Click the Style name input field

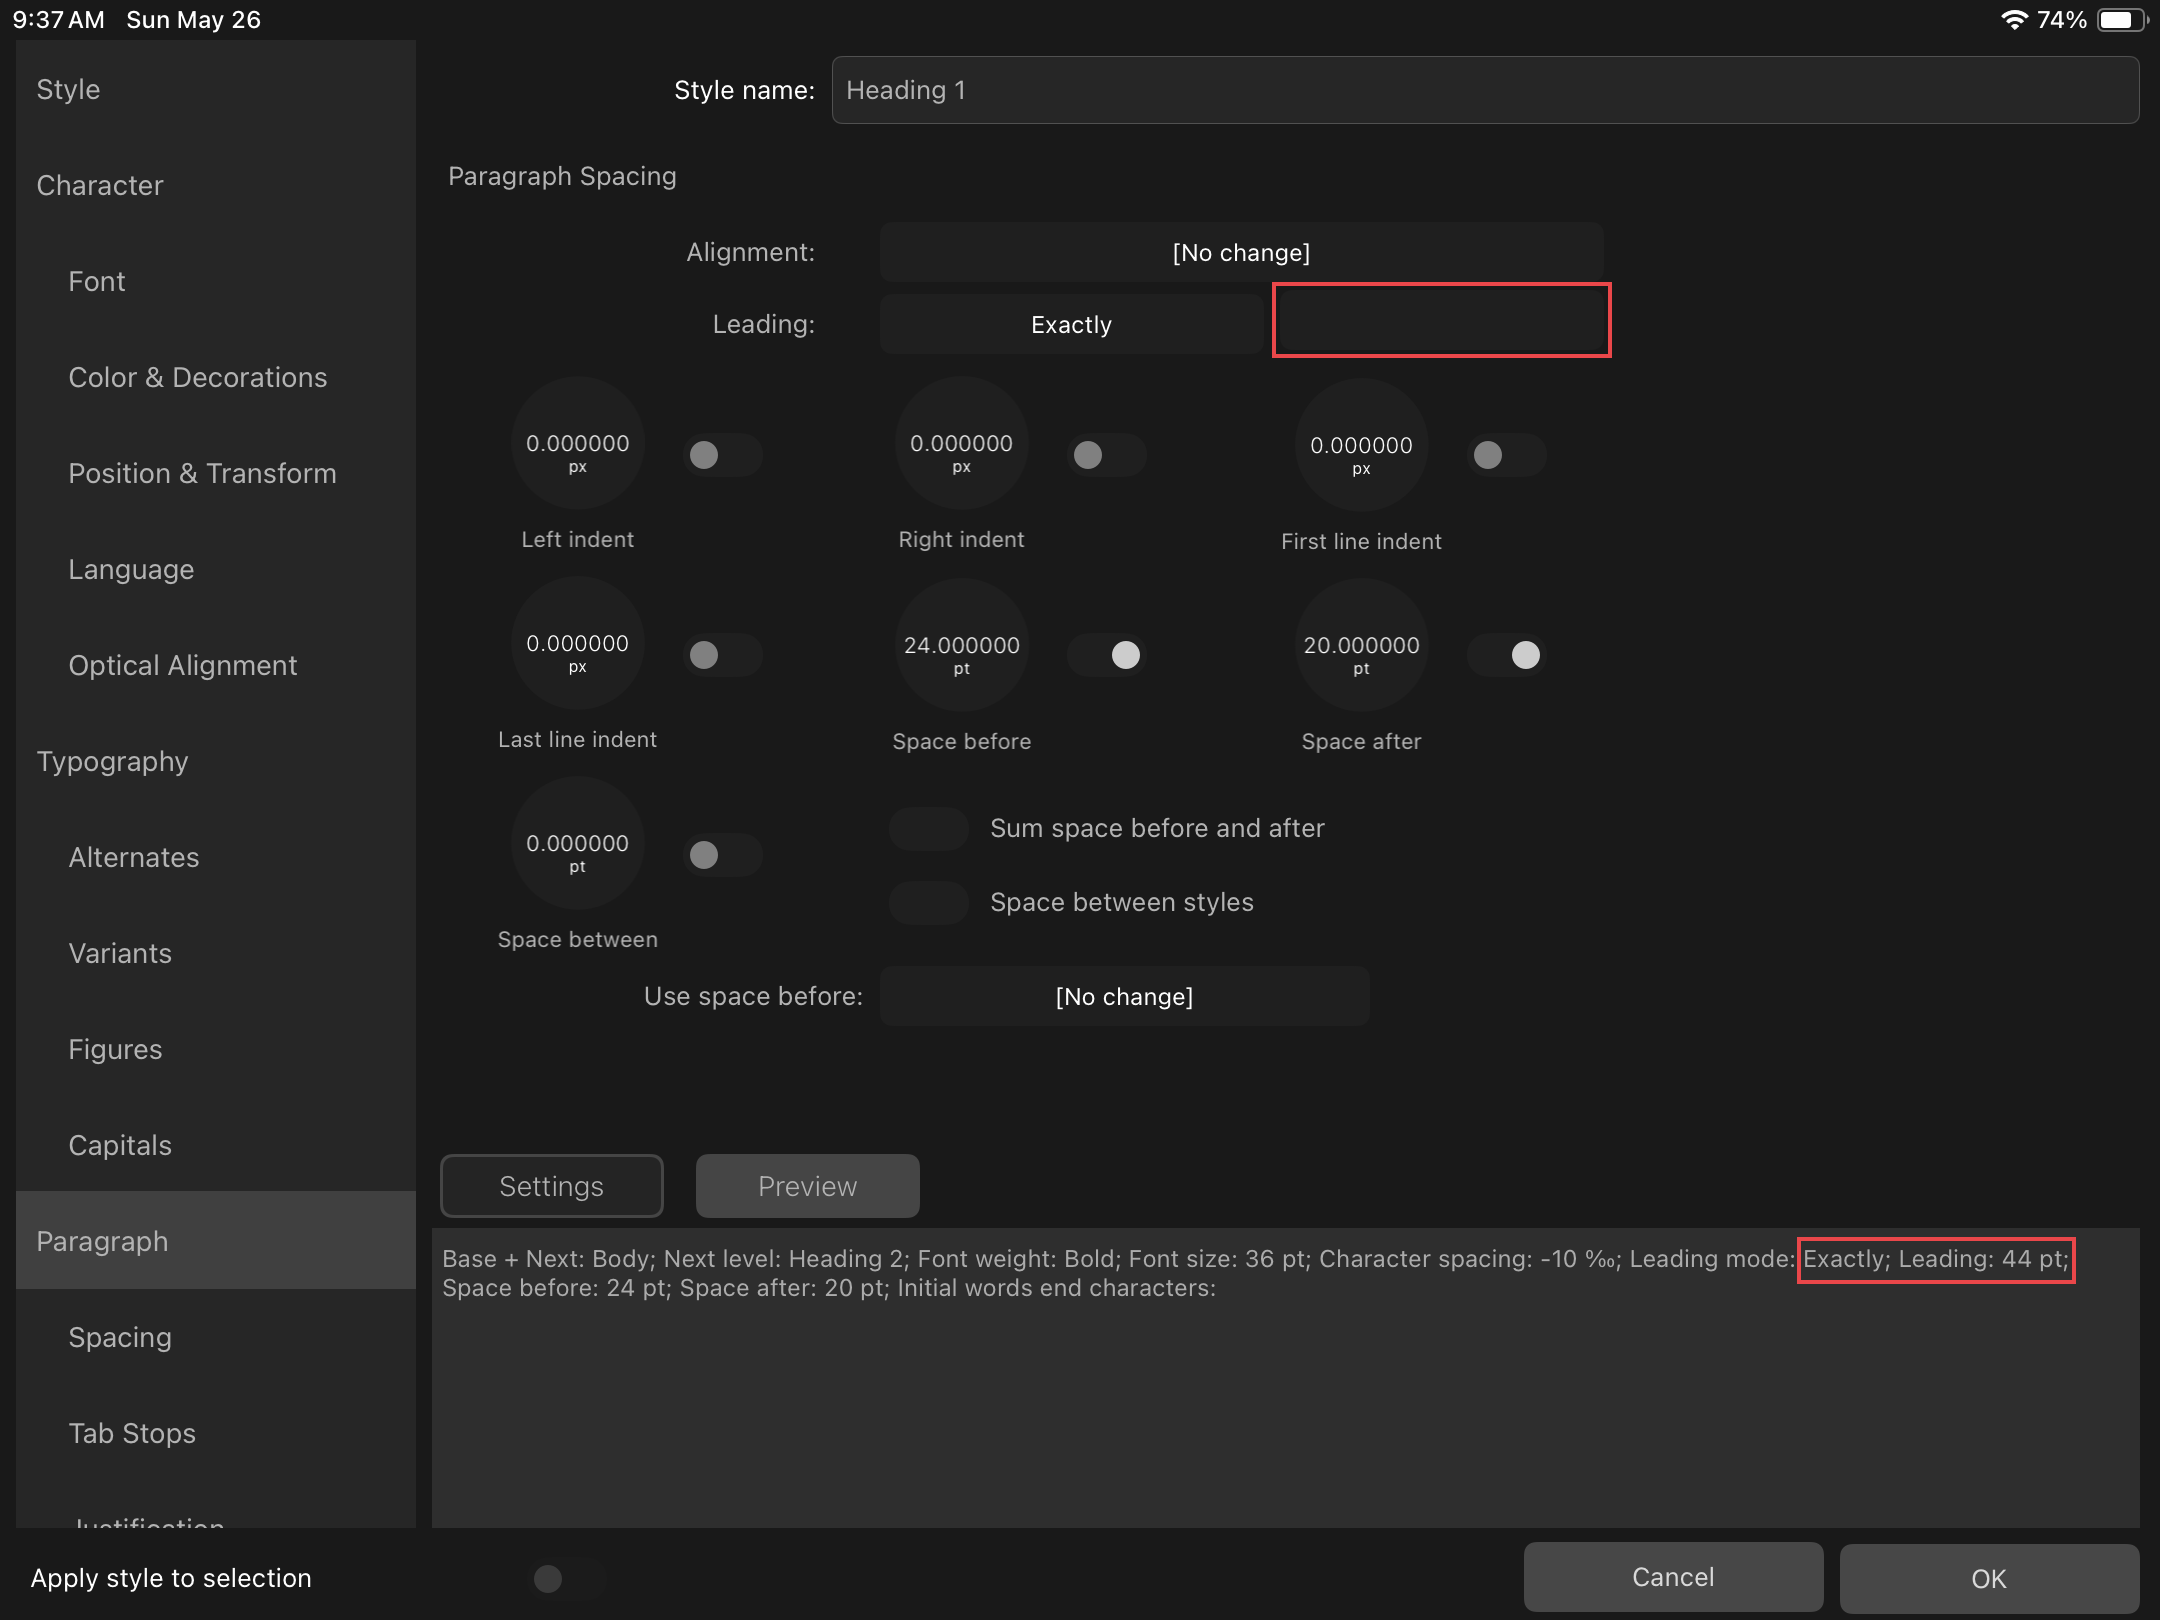(x=1485, y=91)
